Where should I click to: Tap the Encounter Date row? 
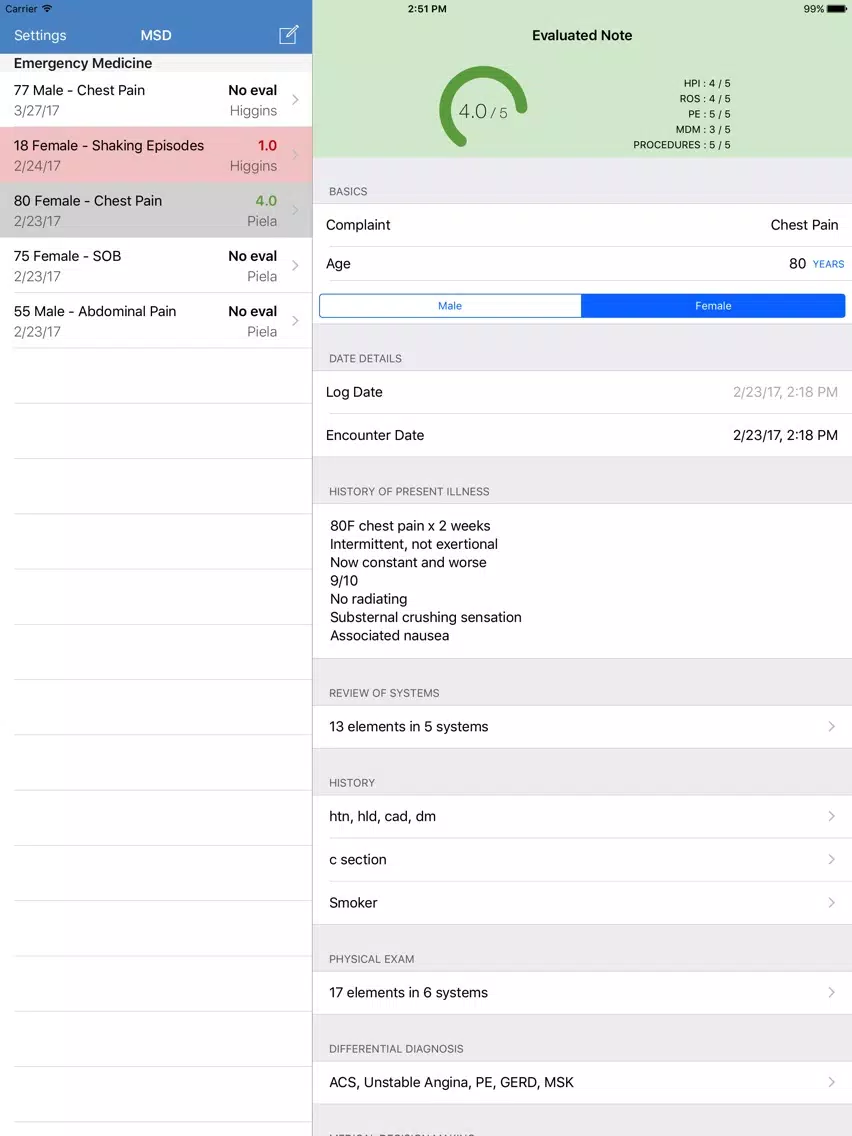(x=582, y=435)
